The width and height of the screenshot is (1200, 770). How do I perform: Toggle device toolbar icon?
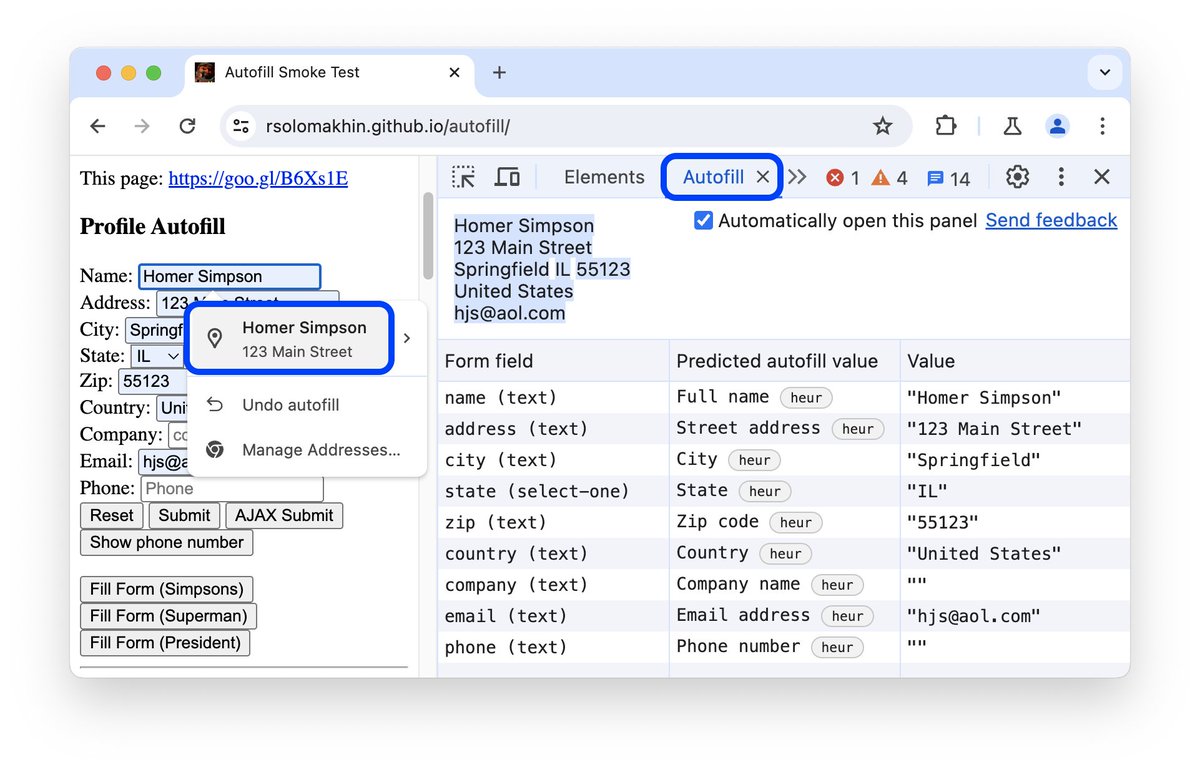(508, 177)
